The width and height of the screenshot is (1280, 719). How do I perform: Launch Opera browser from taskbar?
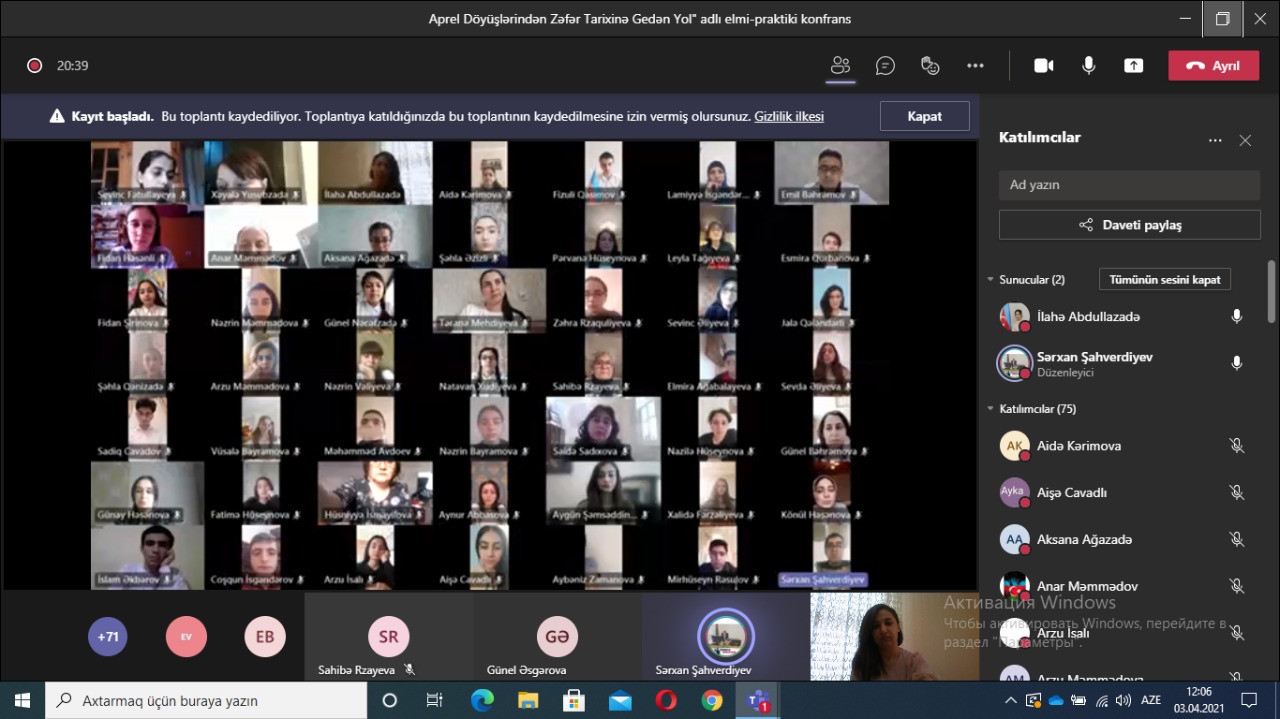(666, 700)
